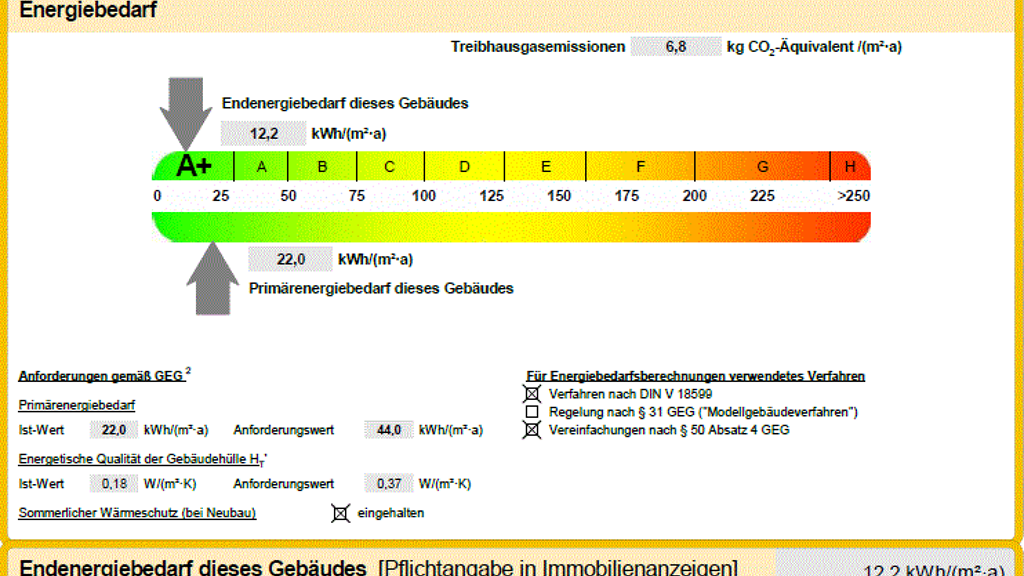Click the Treibhausgasemissionen value field 6,8
The width and height of the screenshot is (1024, 576).
point(675,47)
